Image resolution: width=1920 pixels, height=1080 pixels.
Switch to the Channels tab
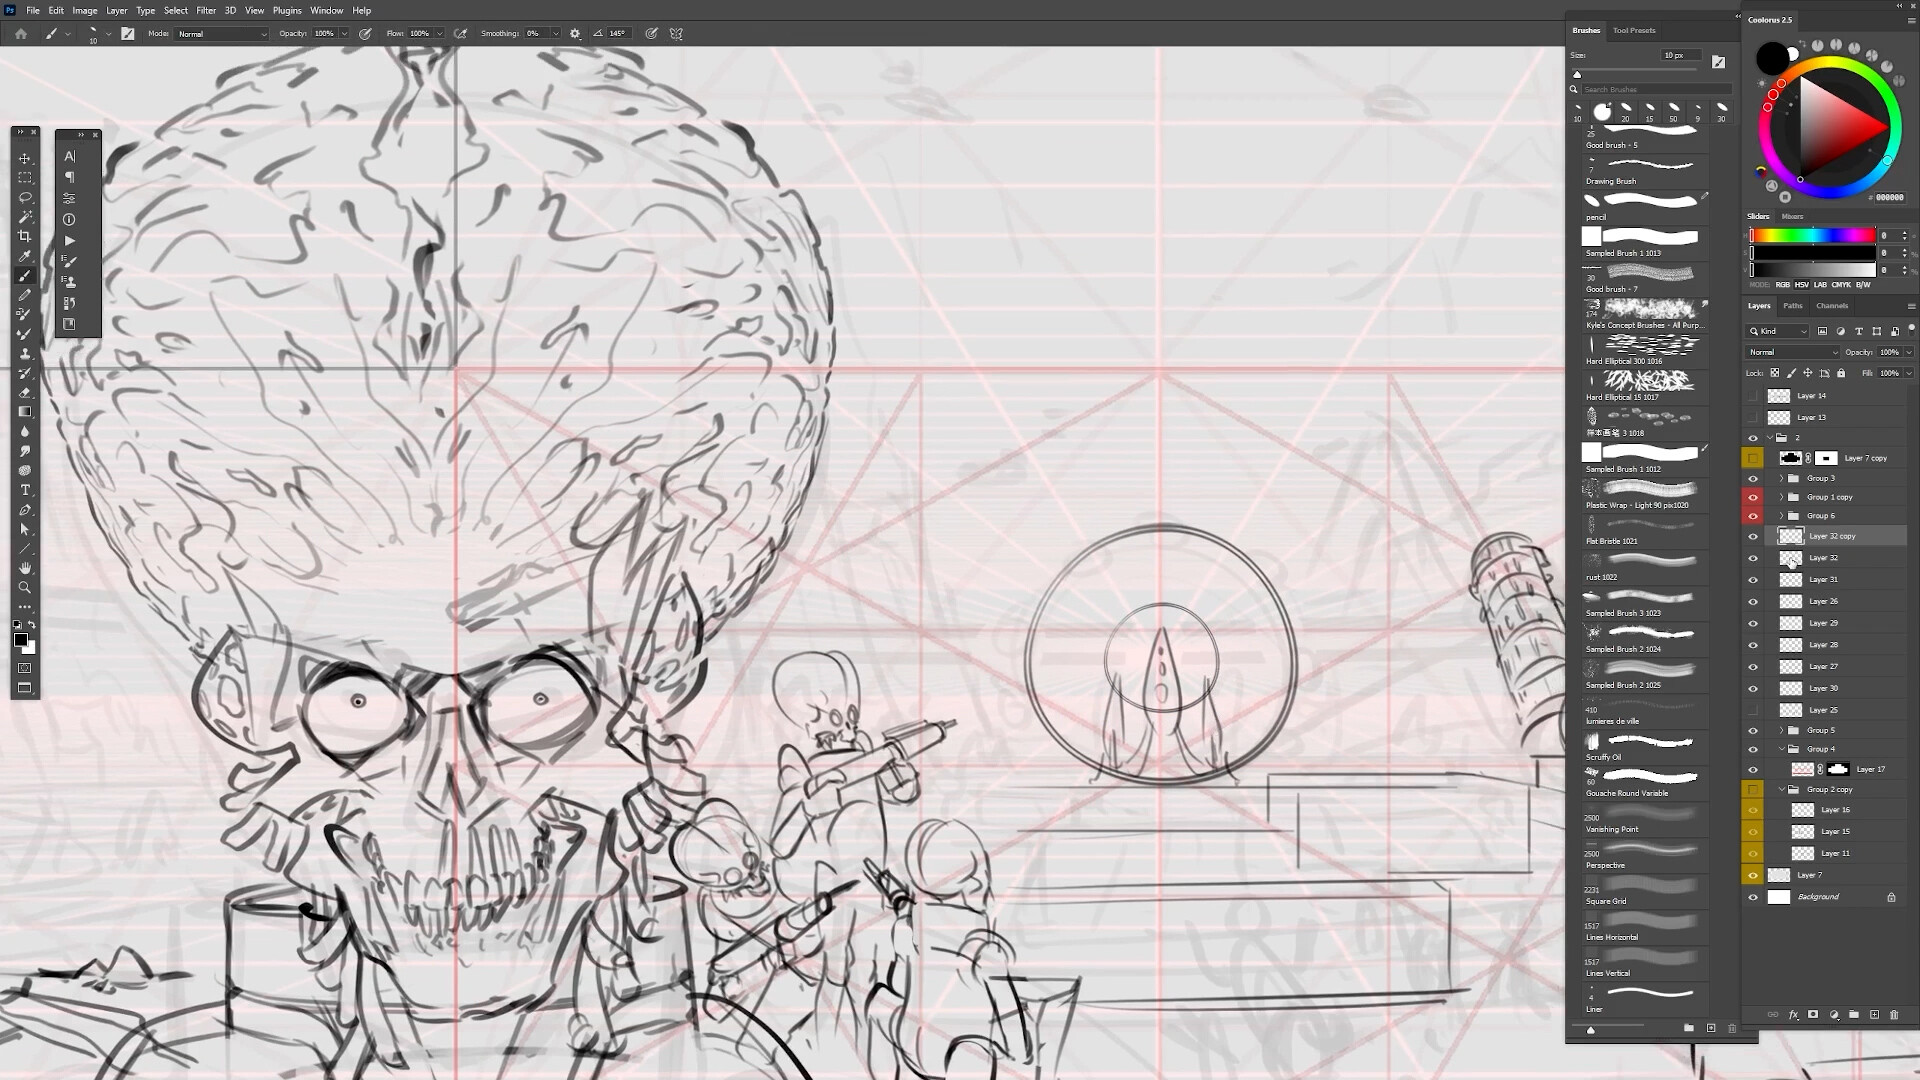coord(1832,305)
